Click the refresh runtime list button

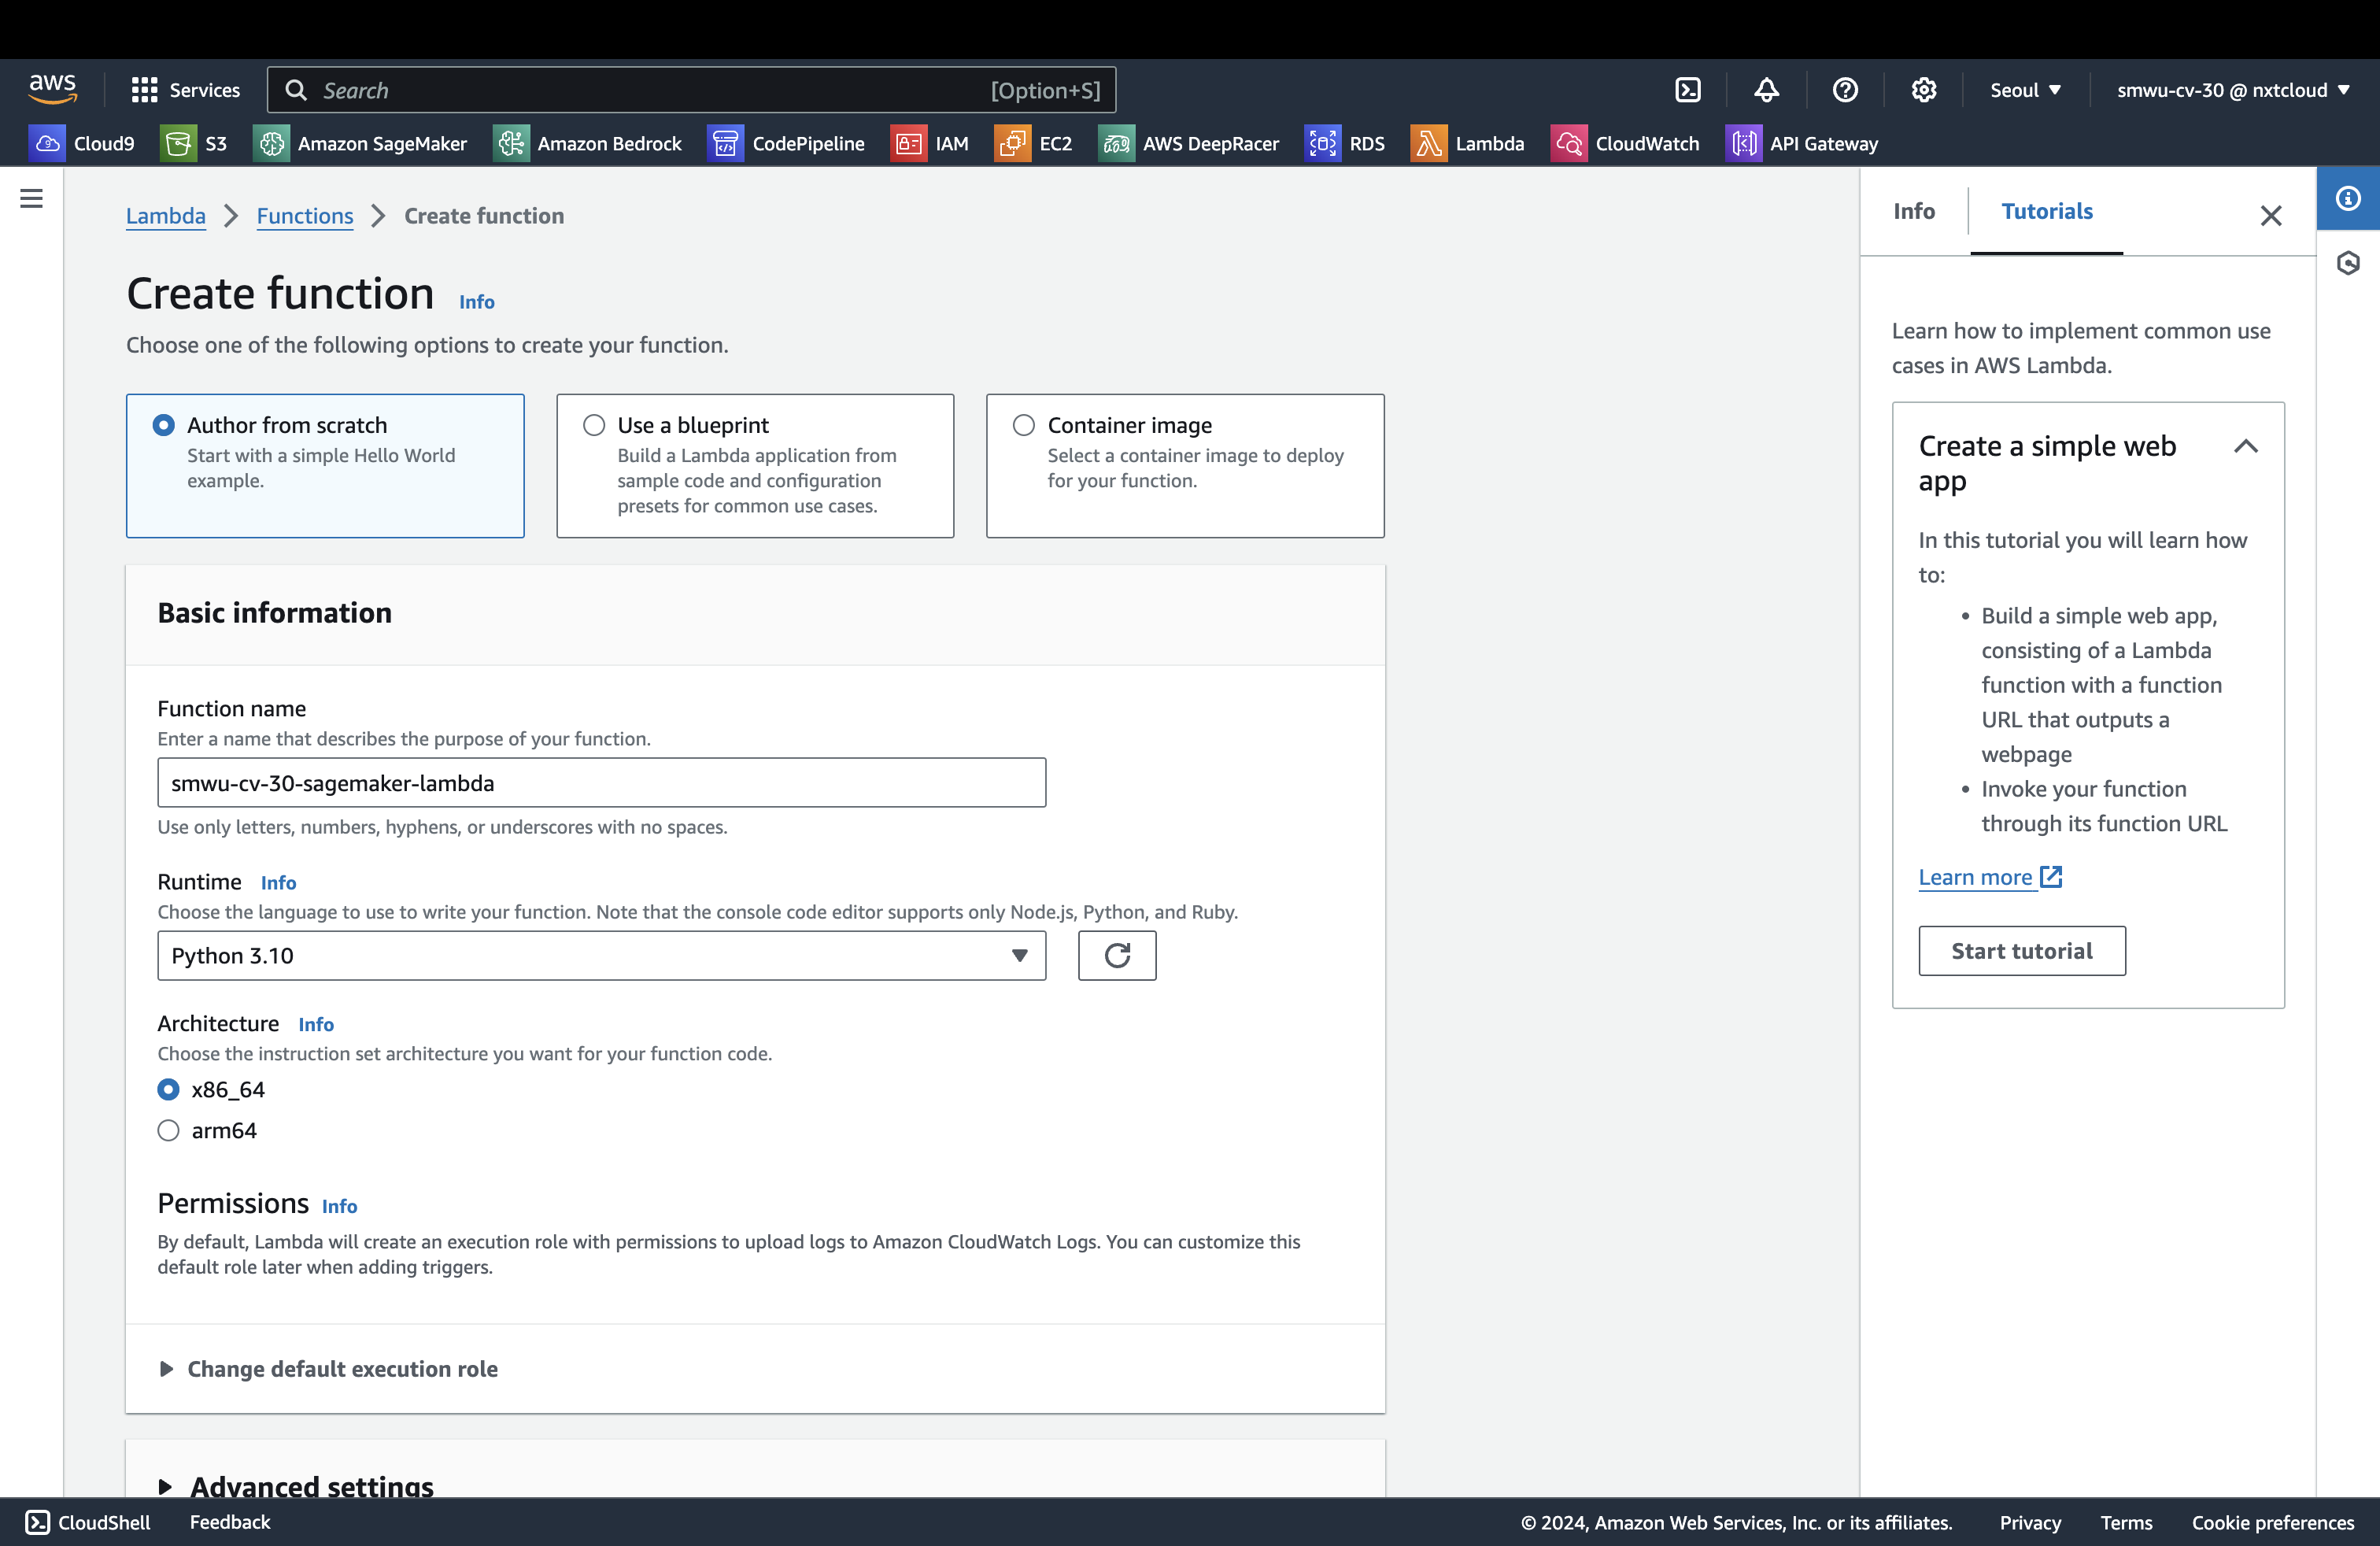tap(1116, 955)
